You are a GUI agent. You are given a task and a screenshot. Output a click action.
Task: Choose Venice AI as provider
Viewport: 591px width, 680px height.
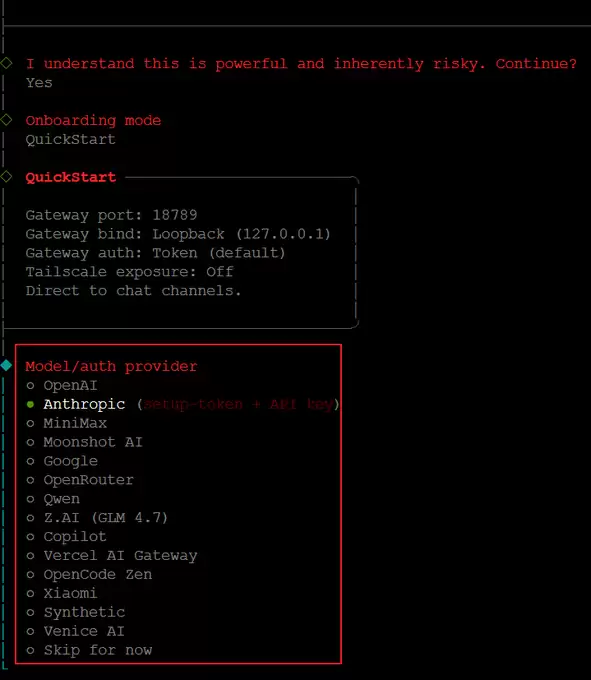(75, 631)
